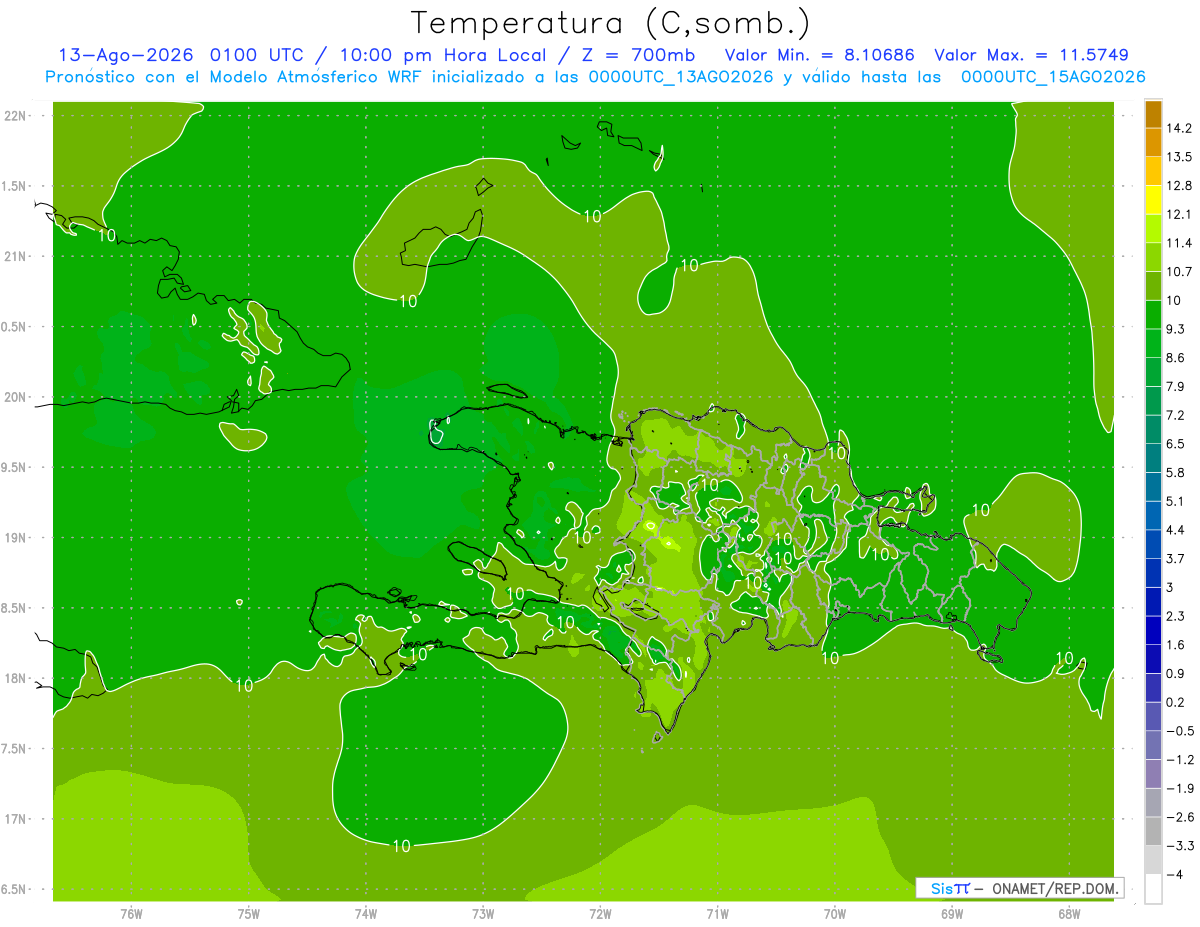
Task: Click the 'Valor Max. = 11.5749' readout
Action: click(1031, 55)
